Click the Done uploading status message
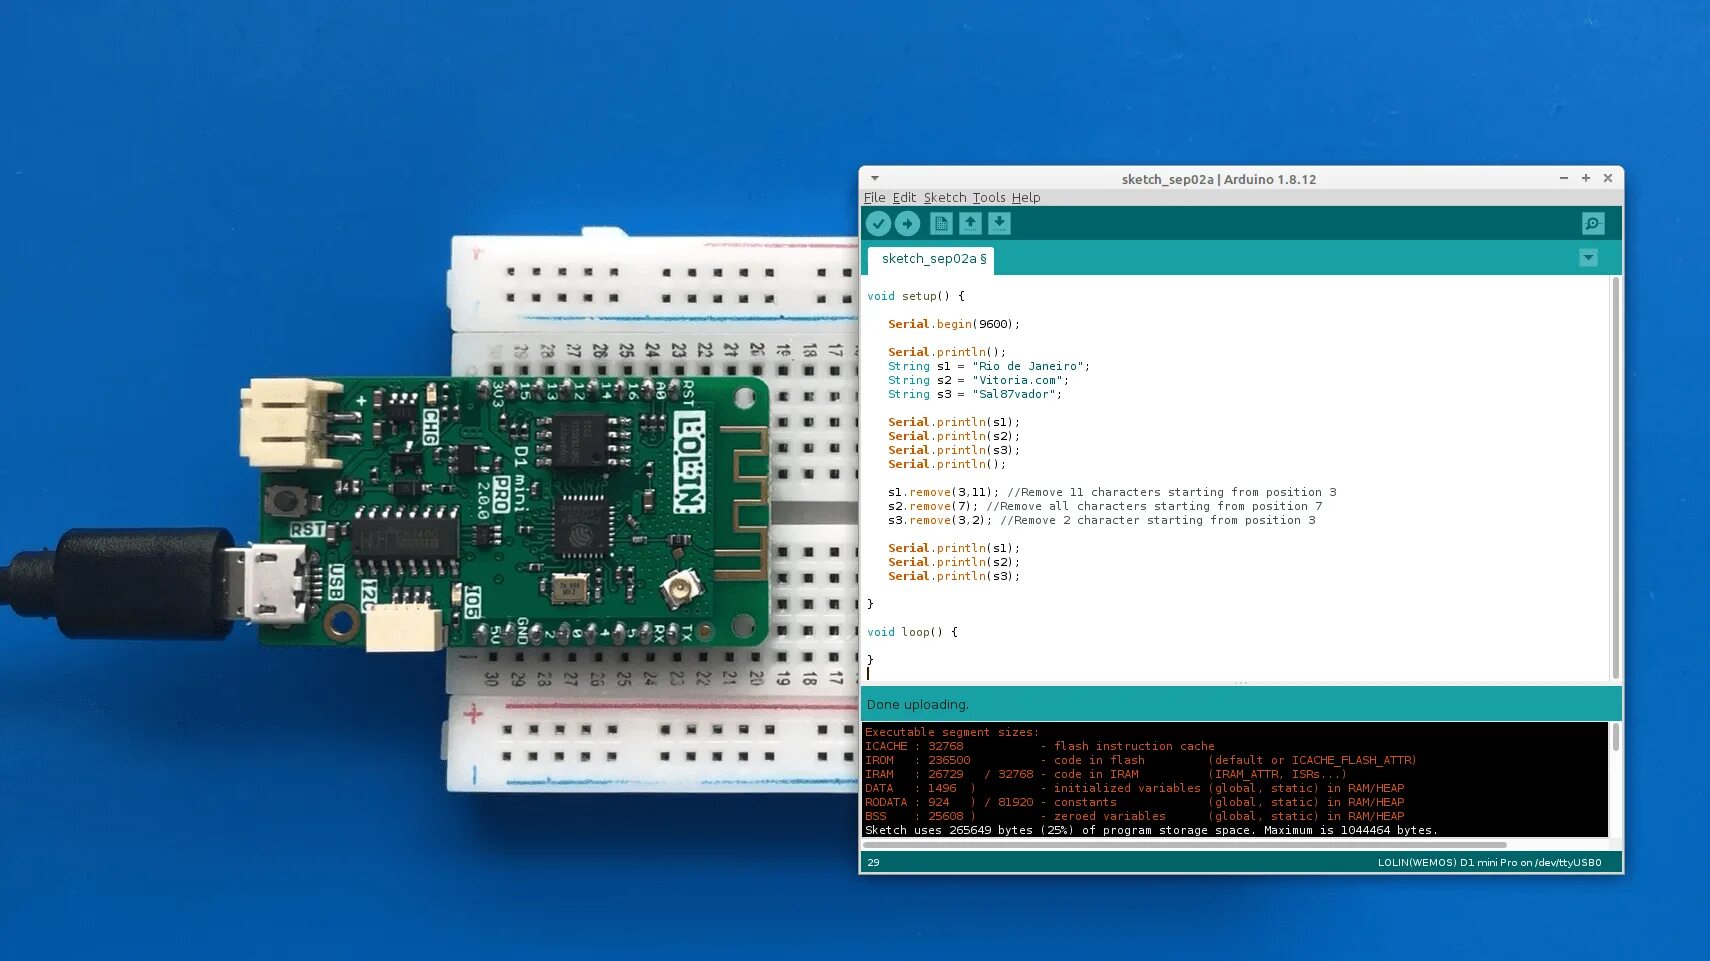The image size is (1710, 961). click(917, 705)
